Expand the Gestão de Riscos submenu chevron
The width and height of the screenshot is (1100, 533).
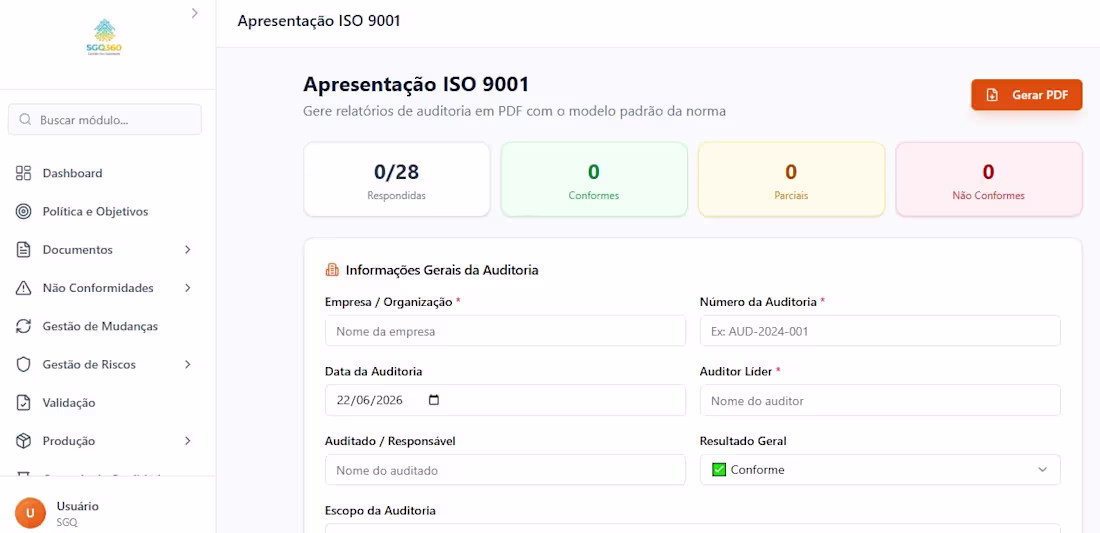187,365
